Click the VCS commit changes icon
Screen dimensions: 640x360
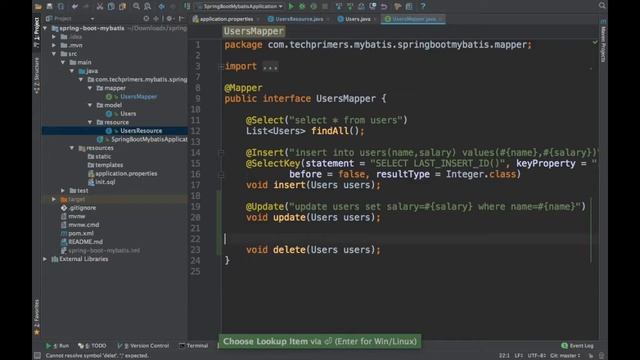(350, 6)
